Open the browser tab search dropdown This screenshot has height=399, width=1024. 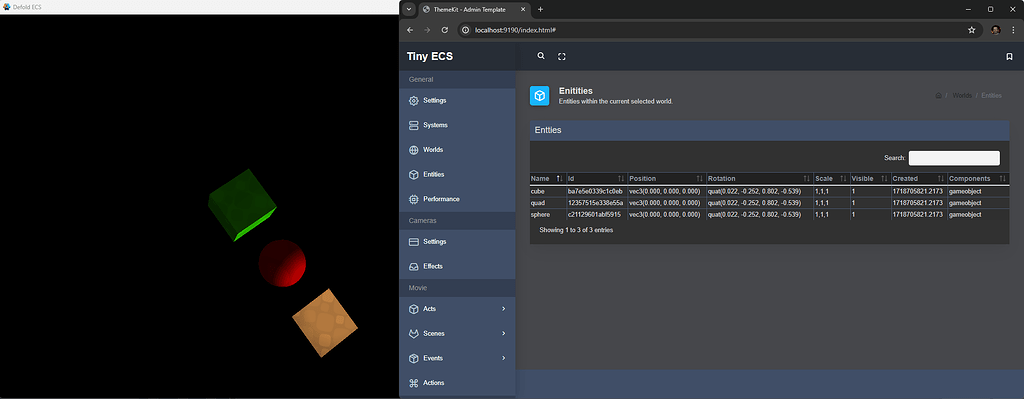click(x=409, y=9)
